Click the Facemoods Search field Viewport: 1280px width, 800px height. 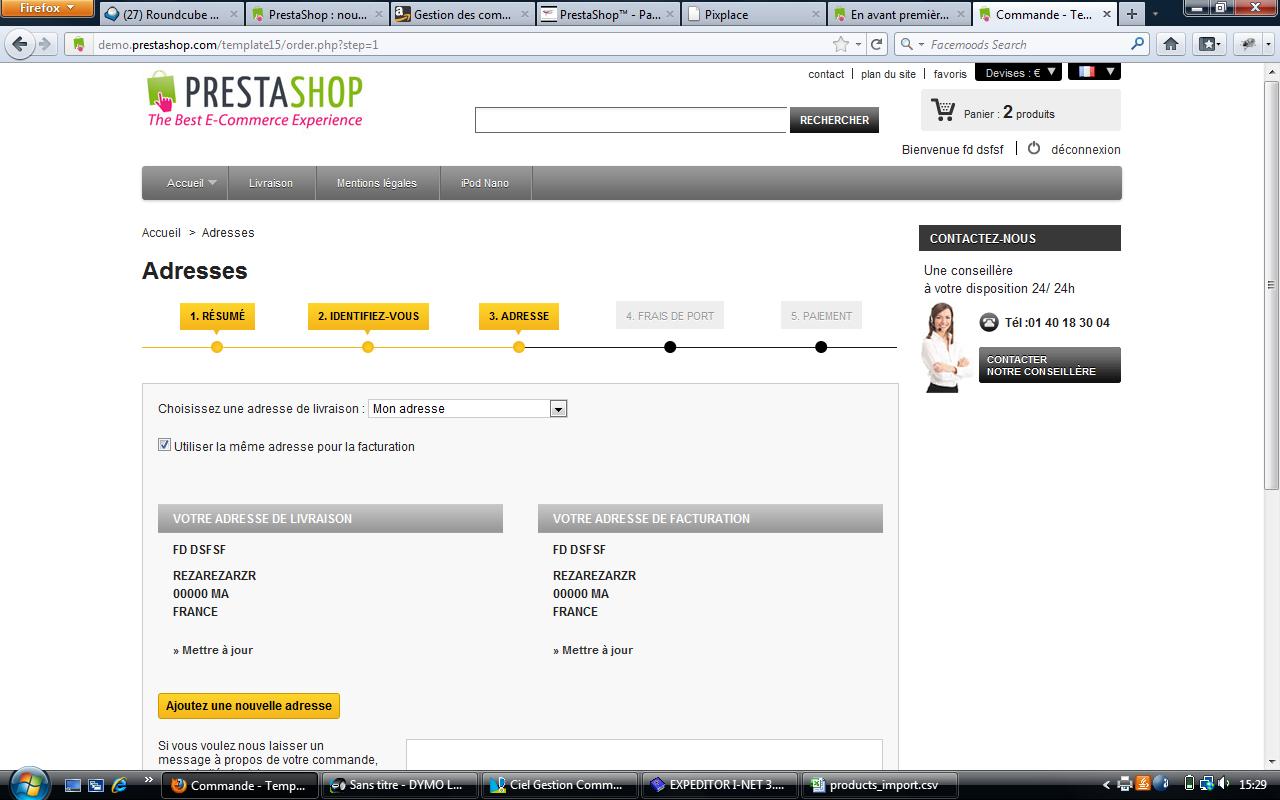1028,44
